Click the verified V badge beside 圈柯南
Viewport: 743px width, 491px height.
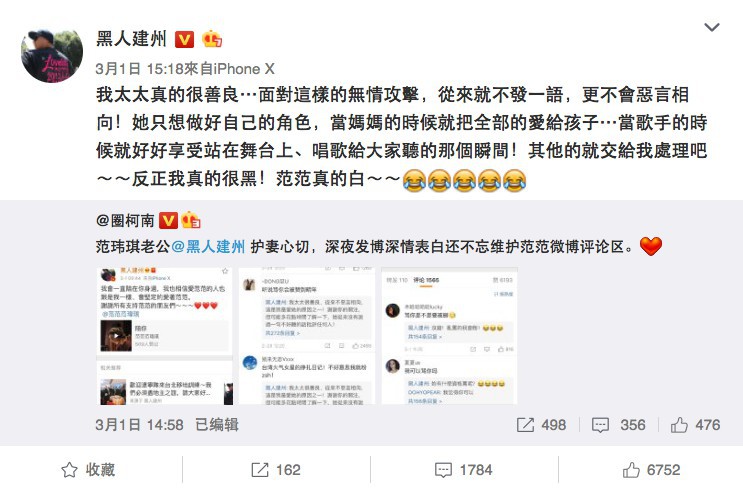point(168,220)
